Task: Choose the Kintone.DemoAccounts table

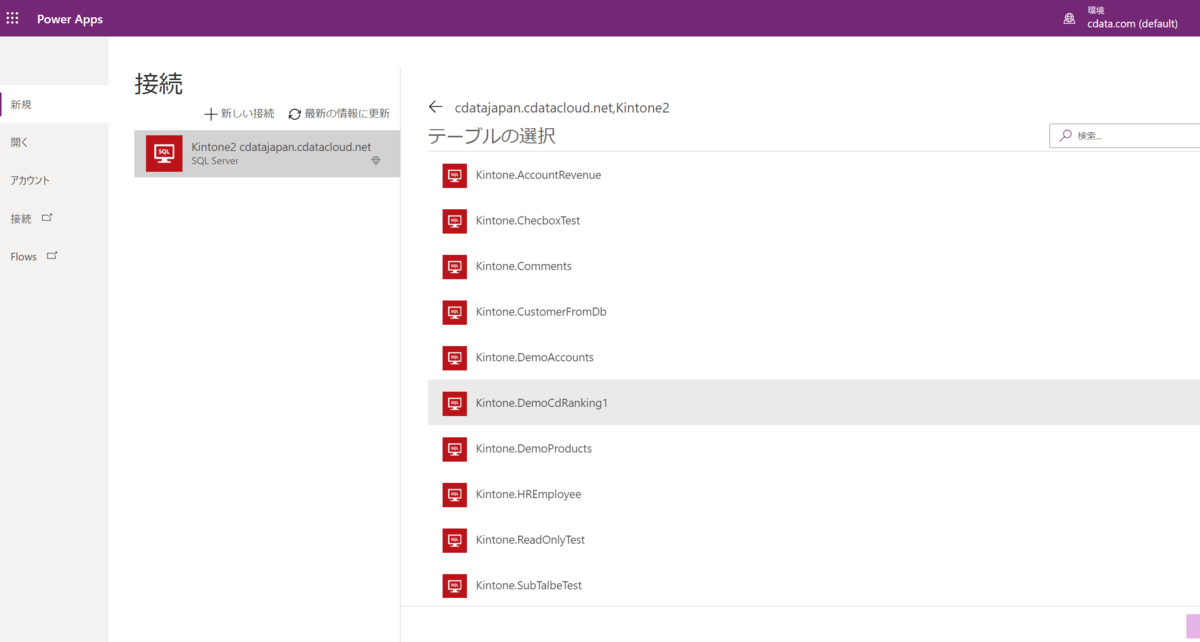Action: pos(814,357)
